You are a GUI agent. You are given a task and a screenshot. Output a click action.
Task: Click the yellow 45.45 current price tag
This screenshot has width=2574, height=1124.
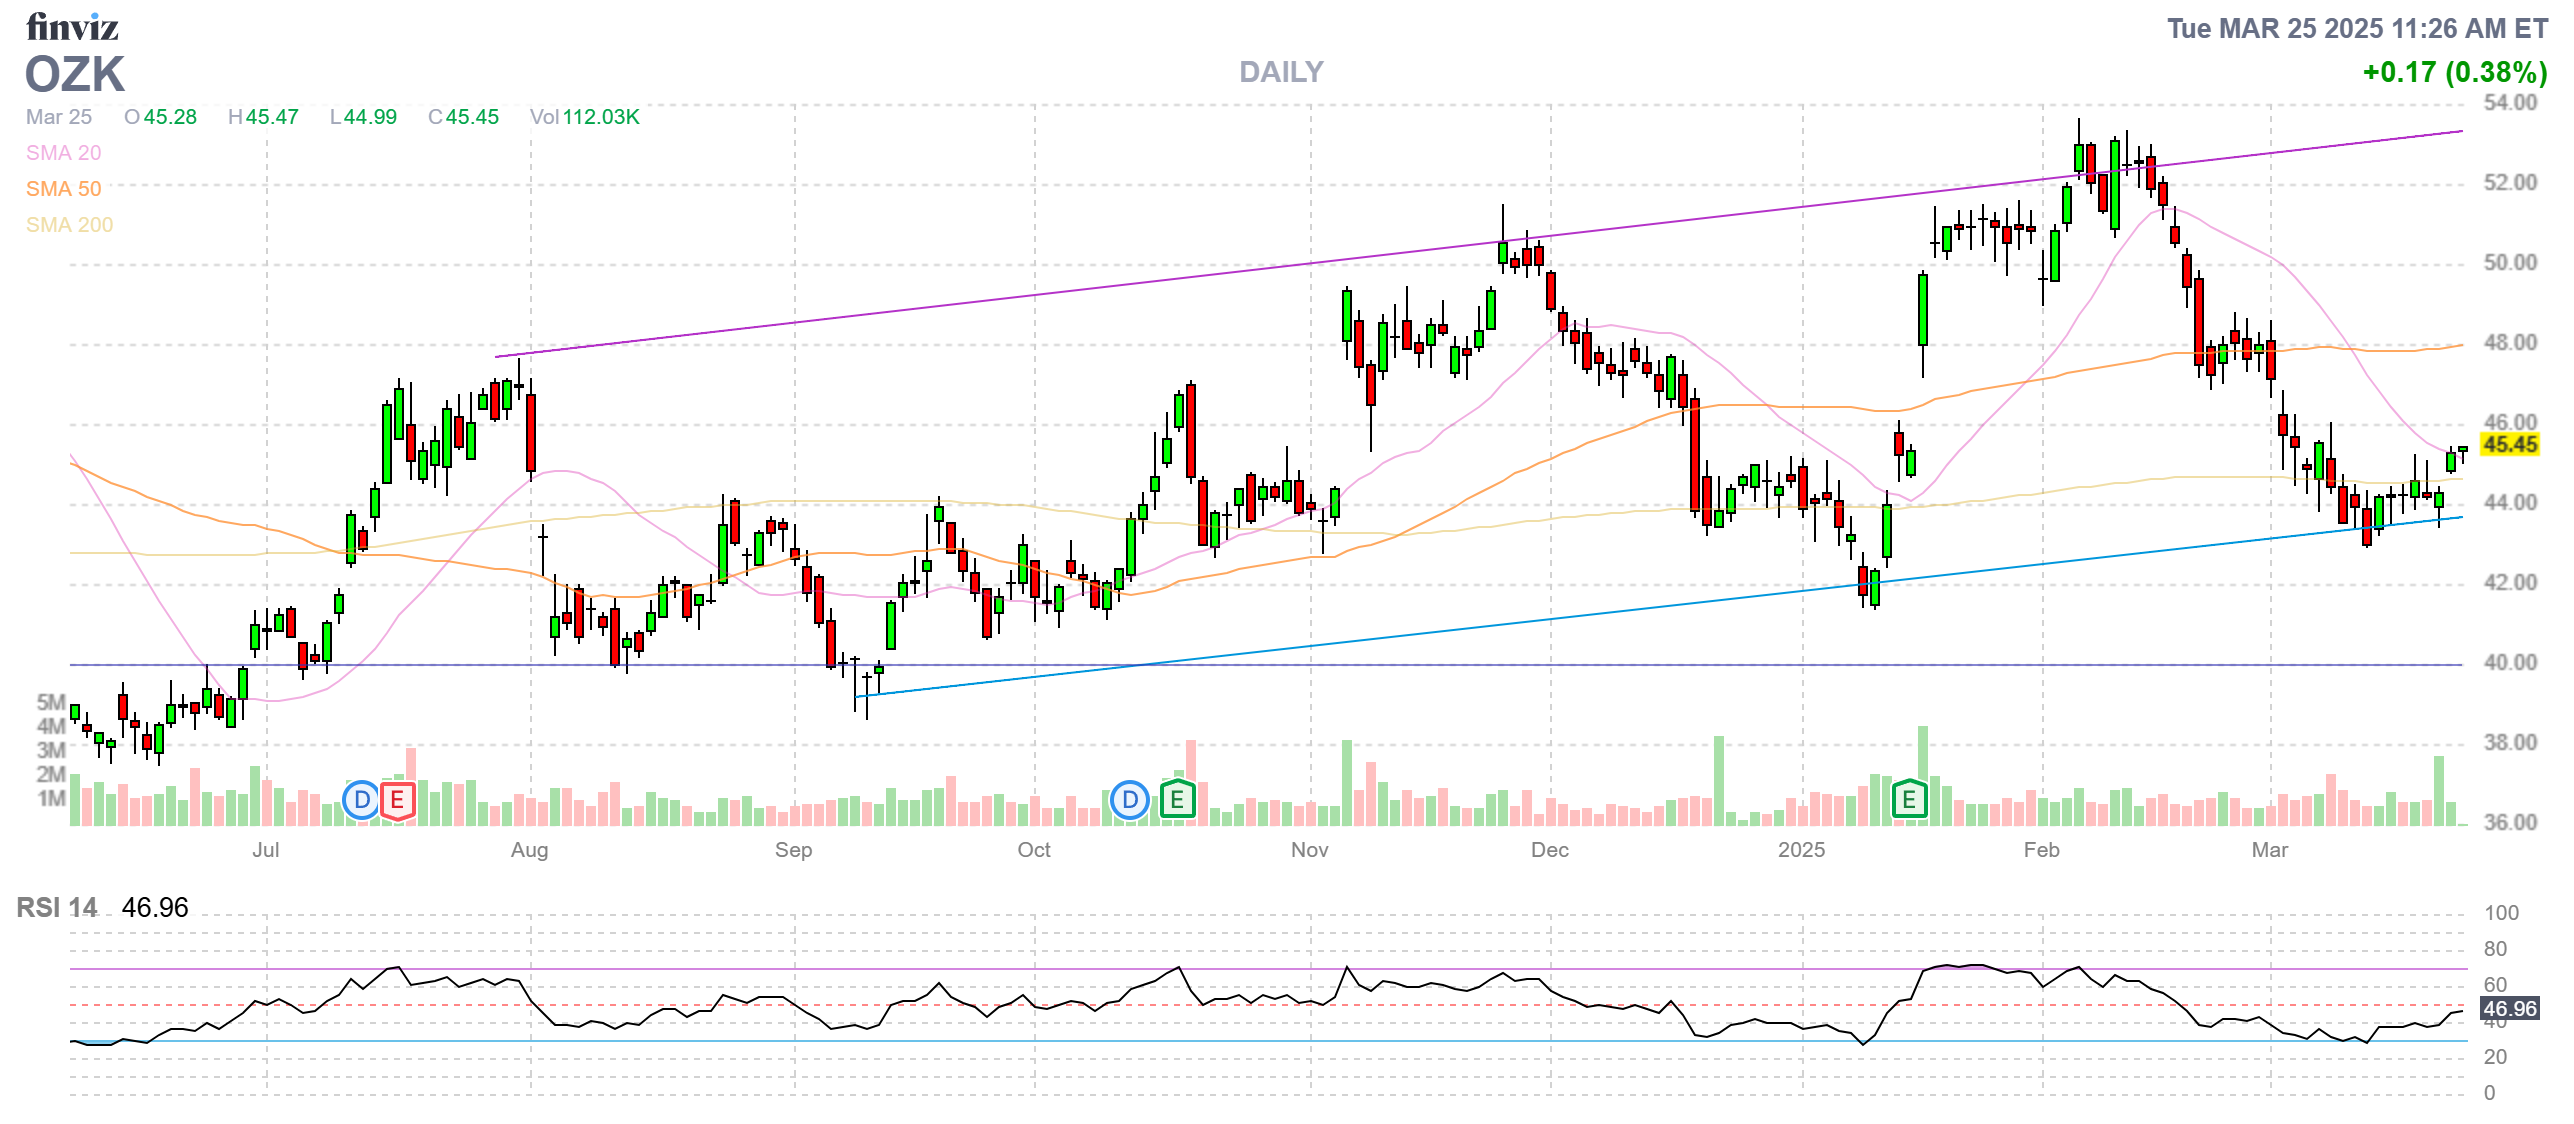(2510, 445)
